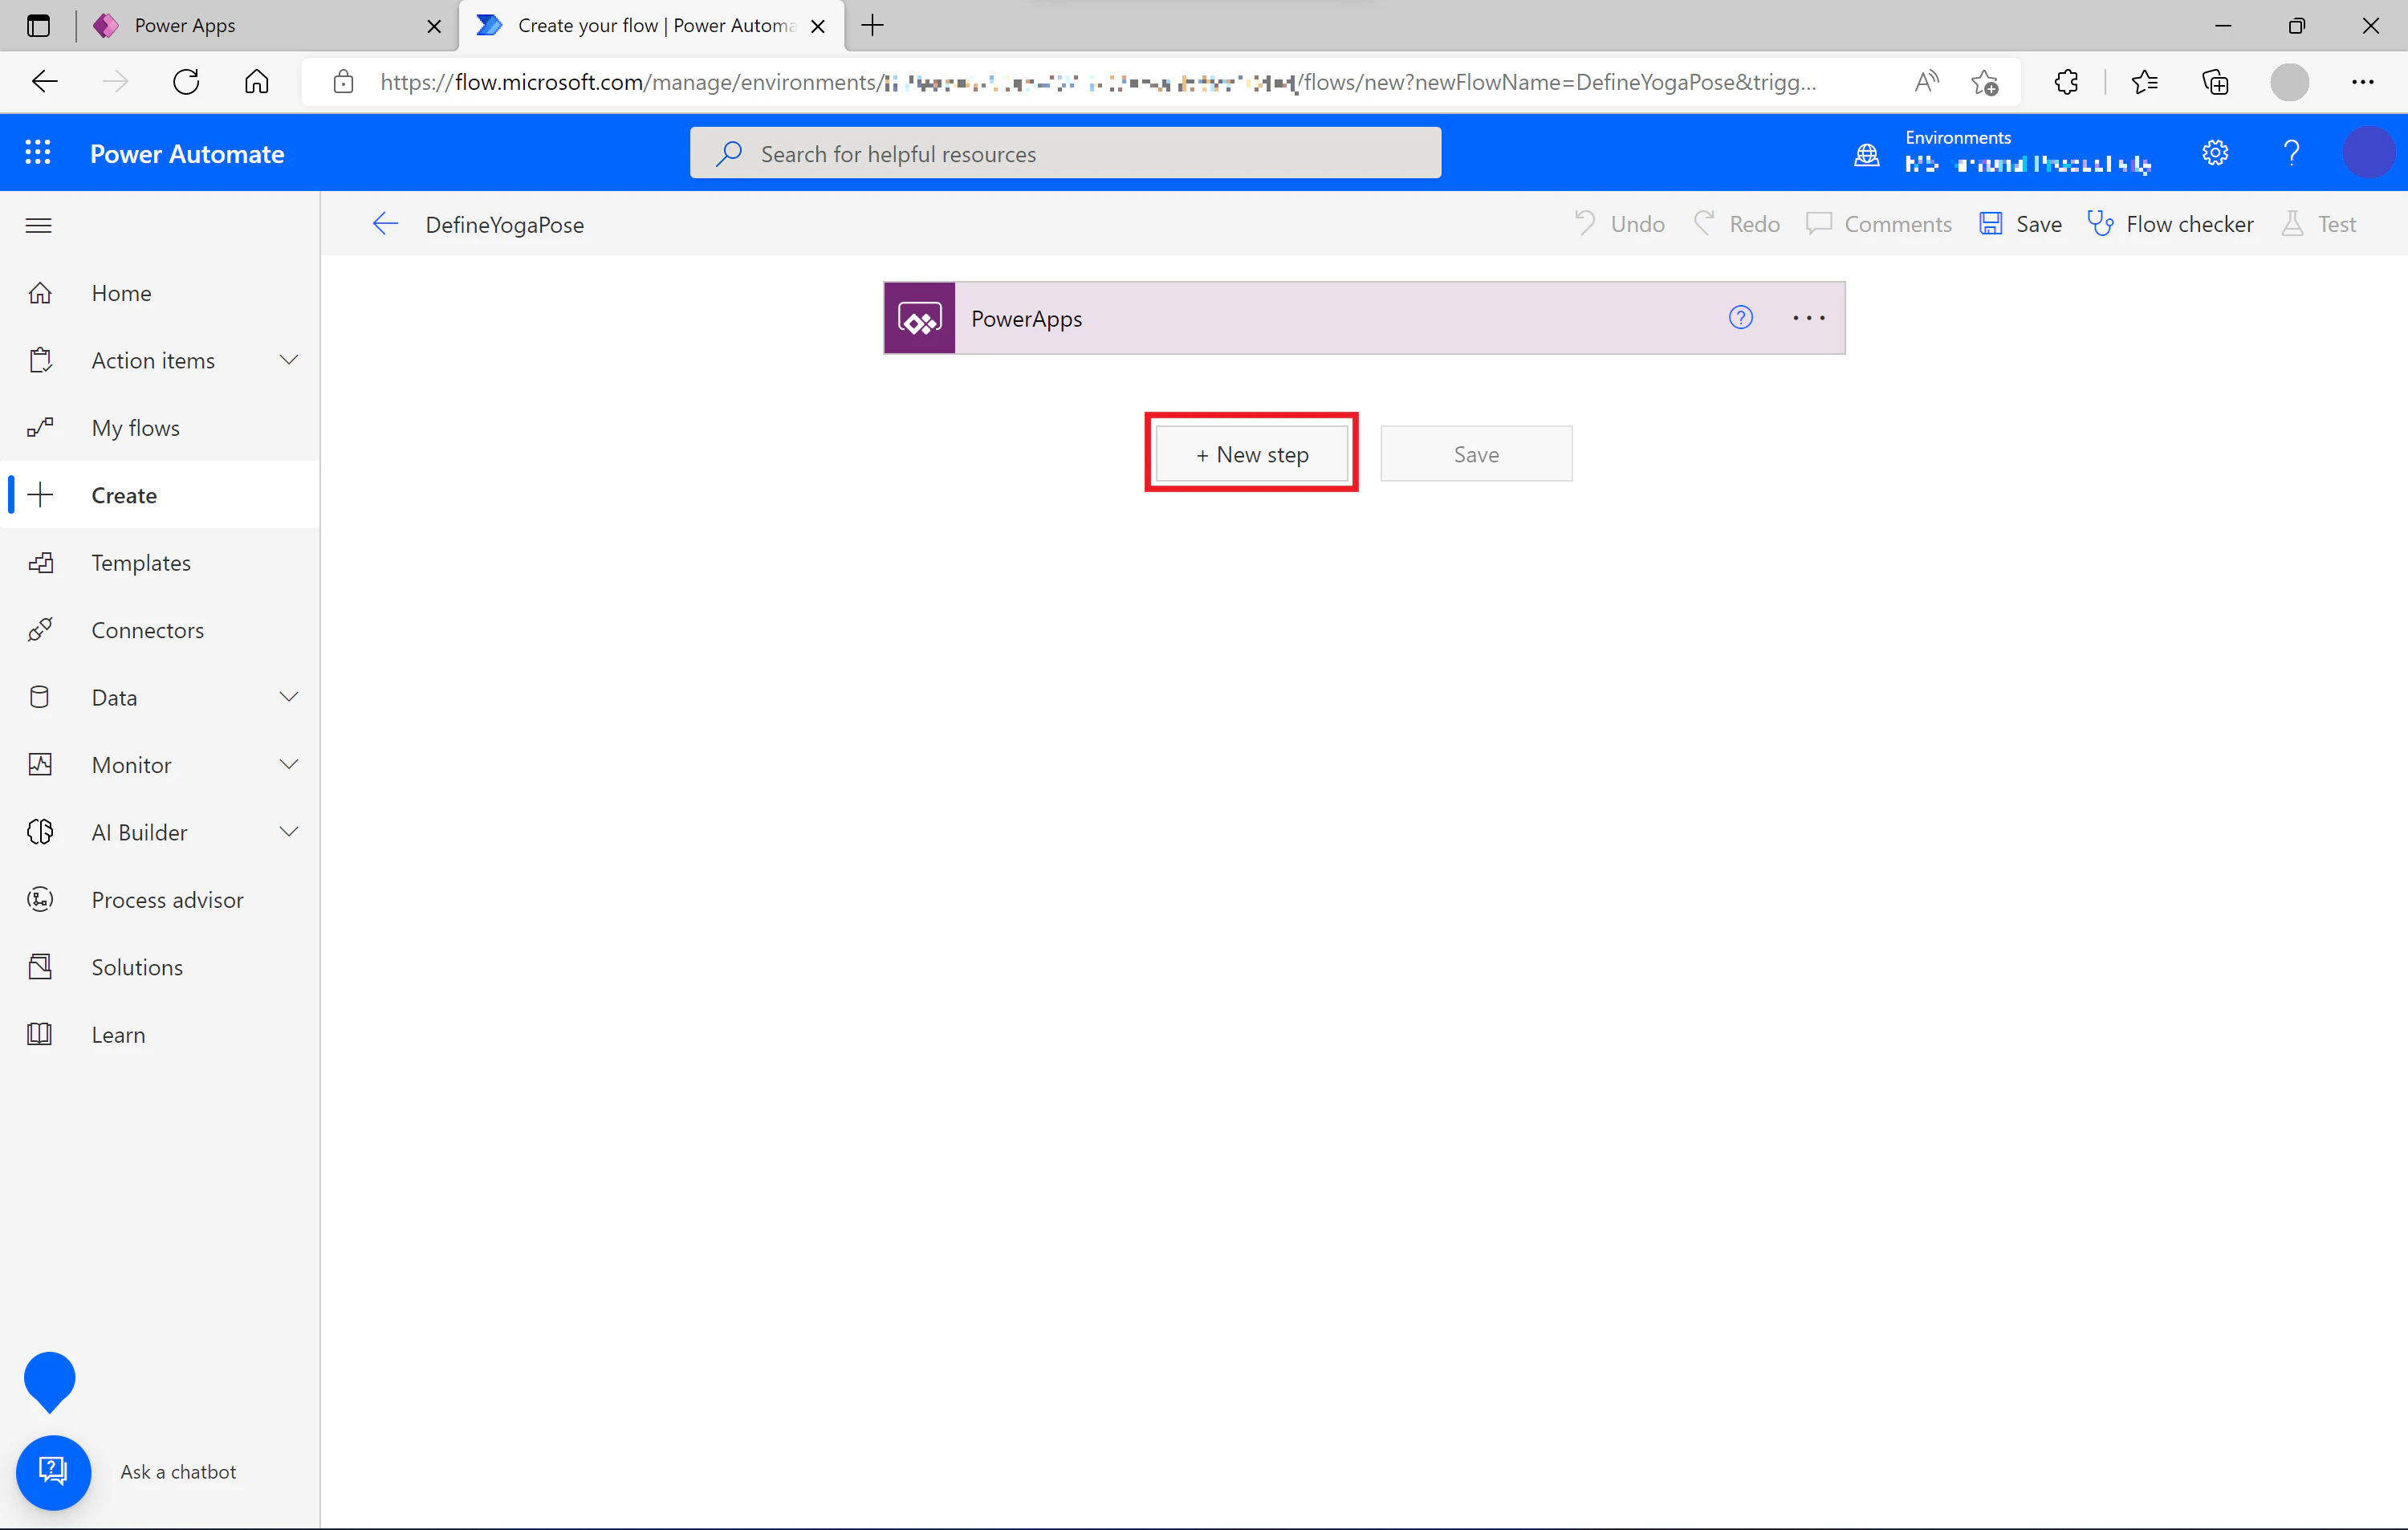Click the + New step button

pos(1252,454)
